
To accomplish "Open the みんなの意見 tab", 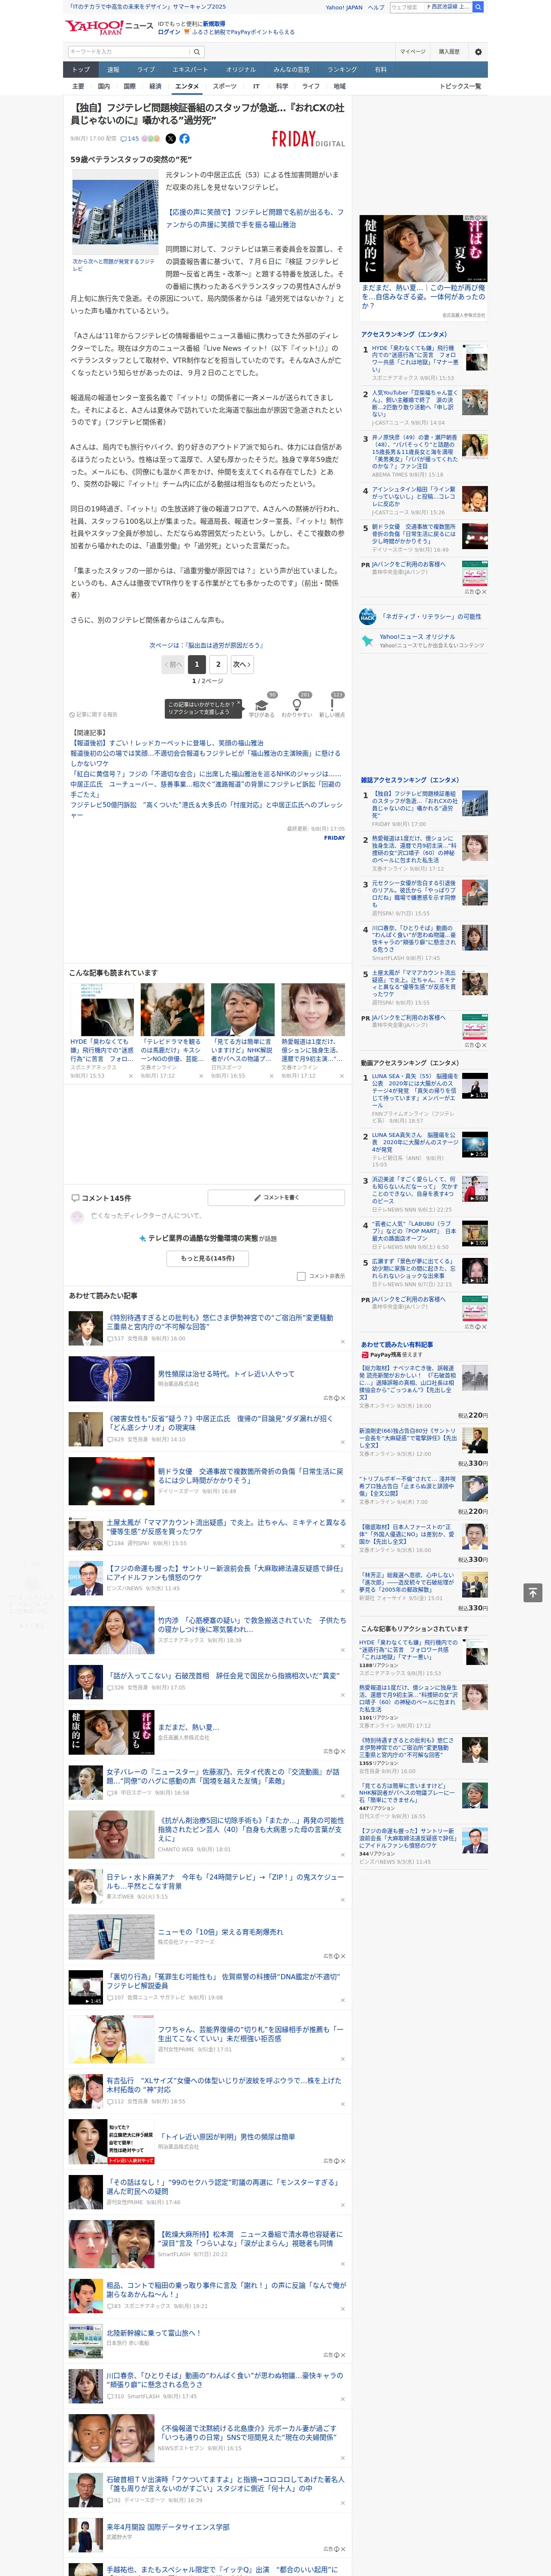I will (x=292, y=70).
